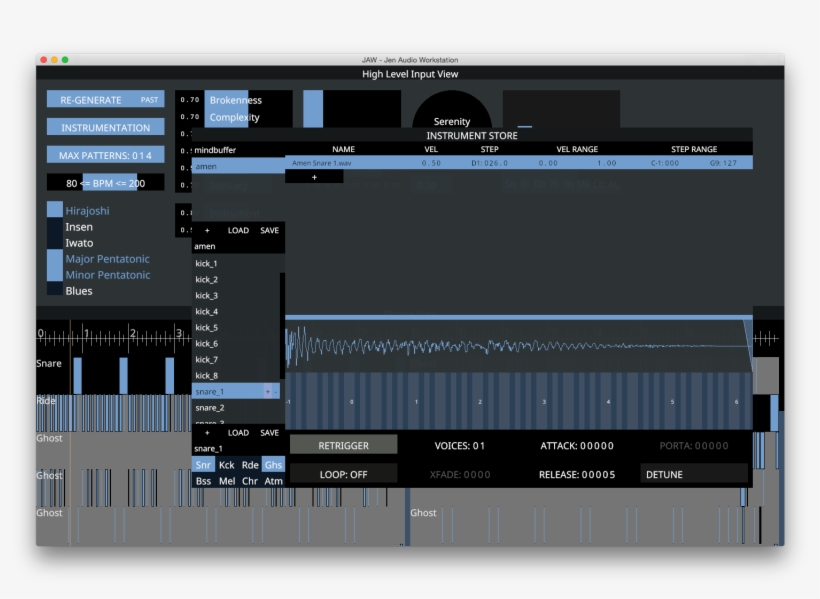820x599 pixels.
Task: Toggle LOOP off setting for the sample
Action: [x=345, y=472]
